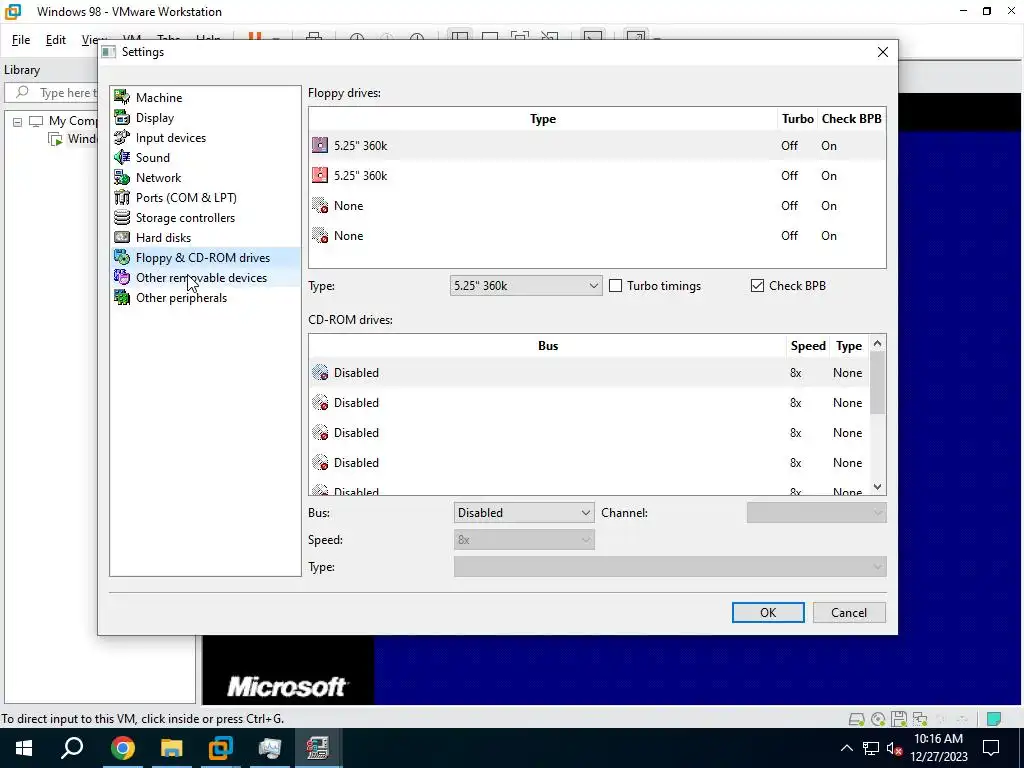The image size is (1024, 768).
Task: Open the Display settings category
Action: [155, 118]
